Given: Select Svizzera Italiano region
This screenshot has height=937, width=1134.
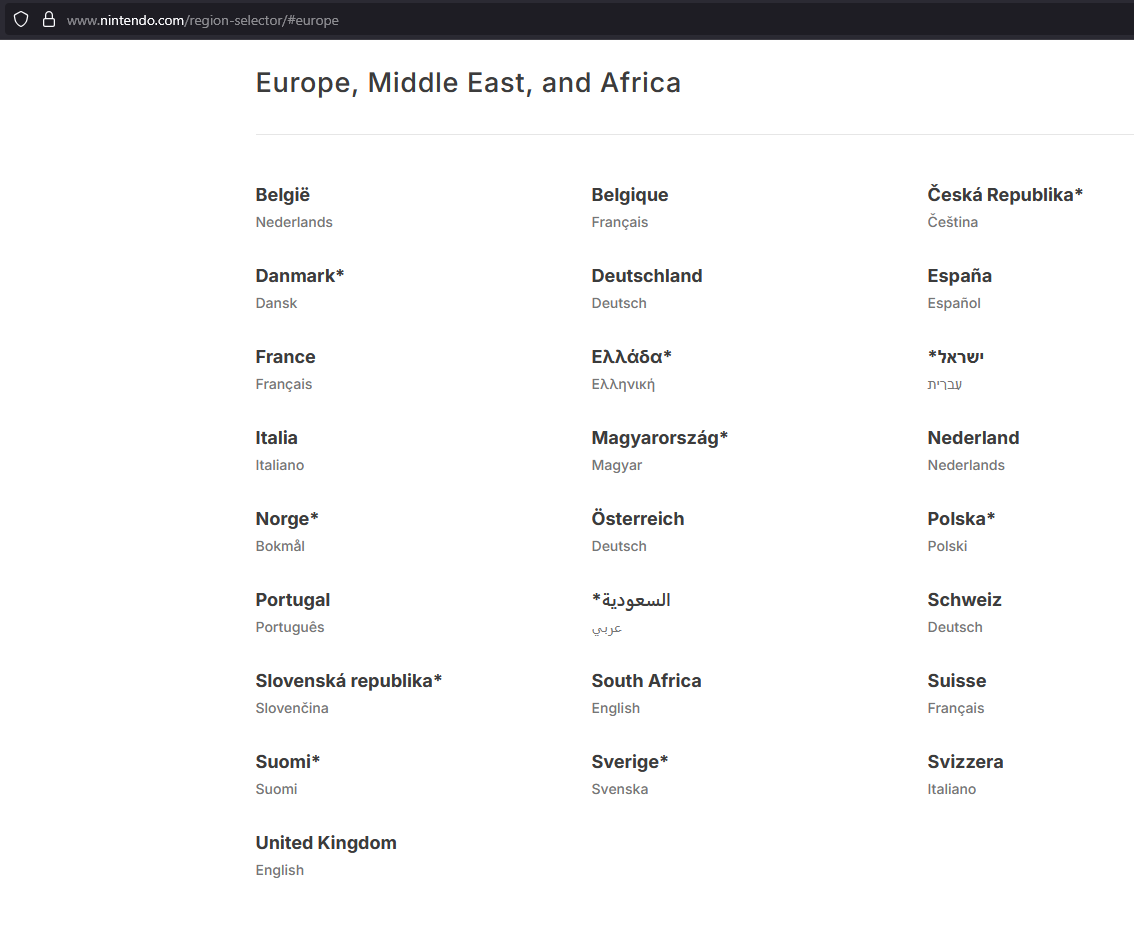Looking at the screenshot, I should (965, 774).
